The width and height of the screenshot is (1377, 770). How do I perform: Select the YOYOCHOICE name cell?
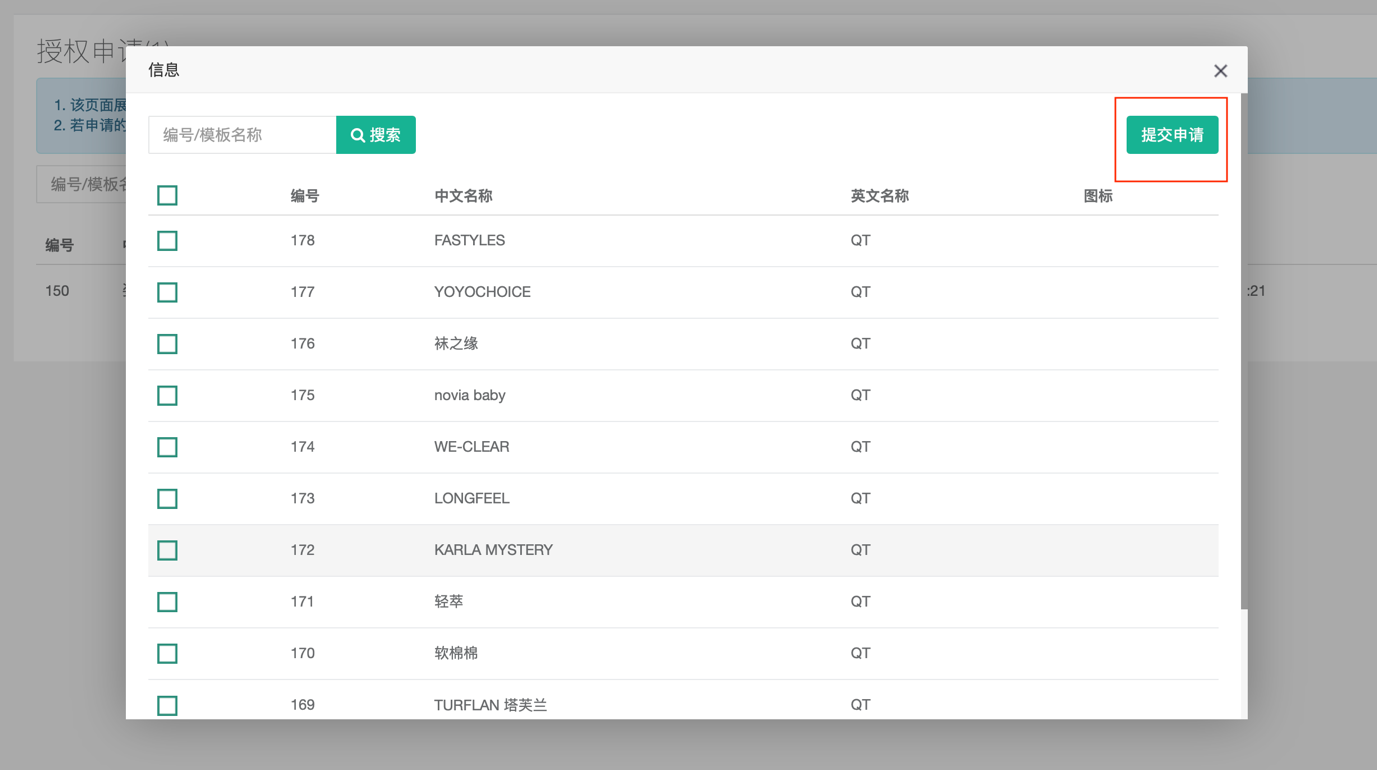pyautogui.click(x=482, y=292)
